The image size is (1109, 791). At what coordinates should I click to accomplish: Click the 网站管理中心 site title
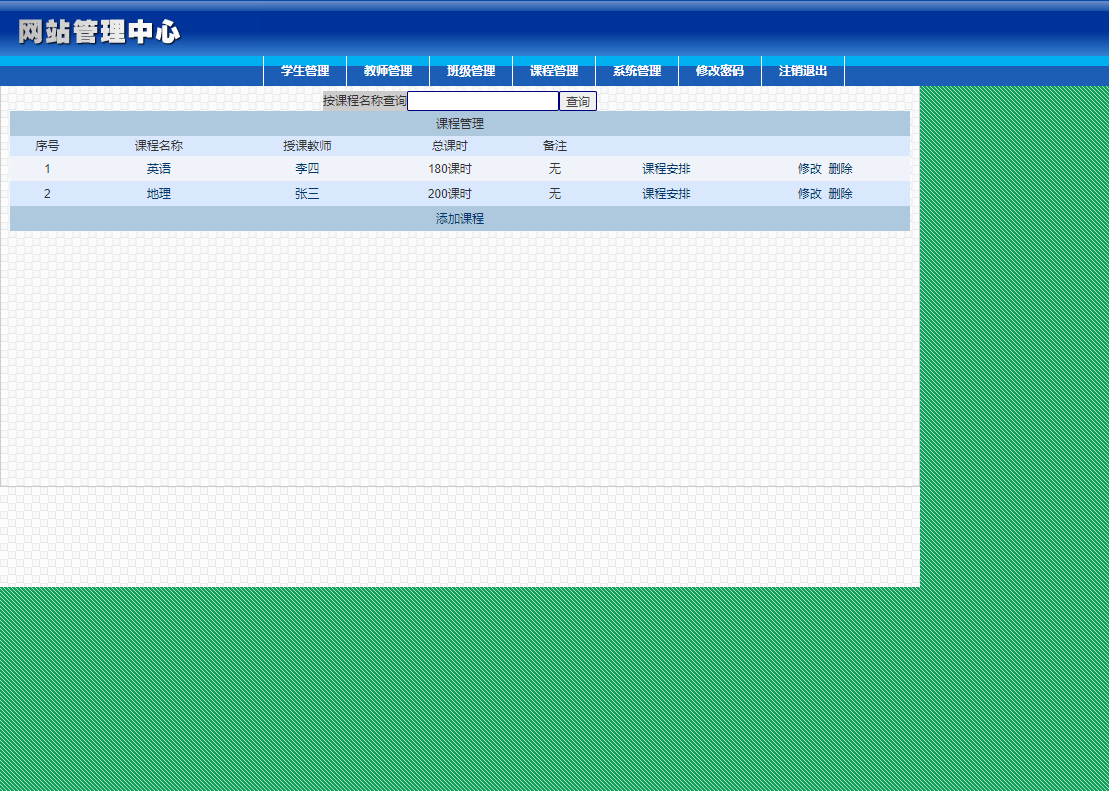point(99,32)
